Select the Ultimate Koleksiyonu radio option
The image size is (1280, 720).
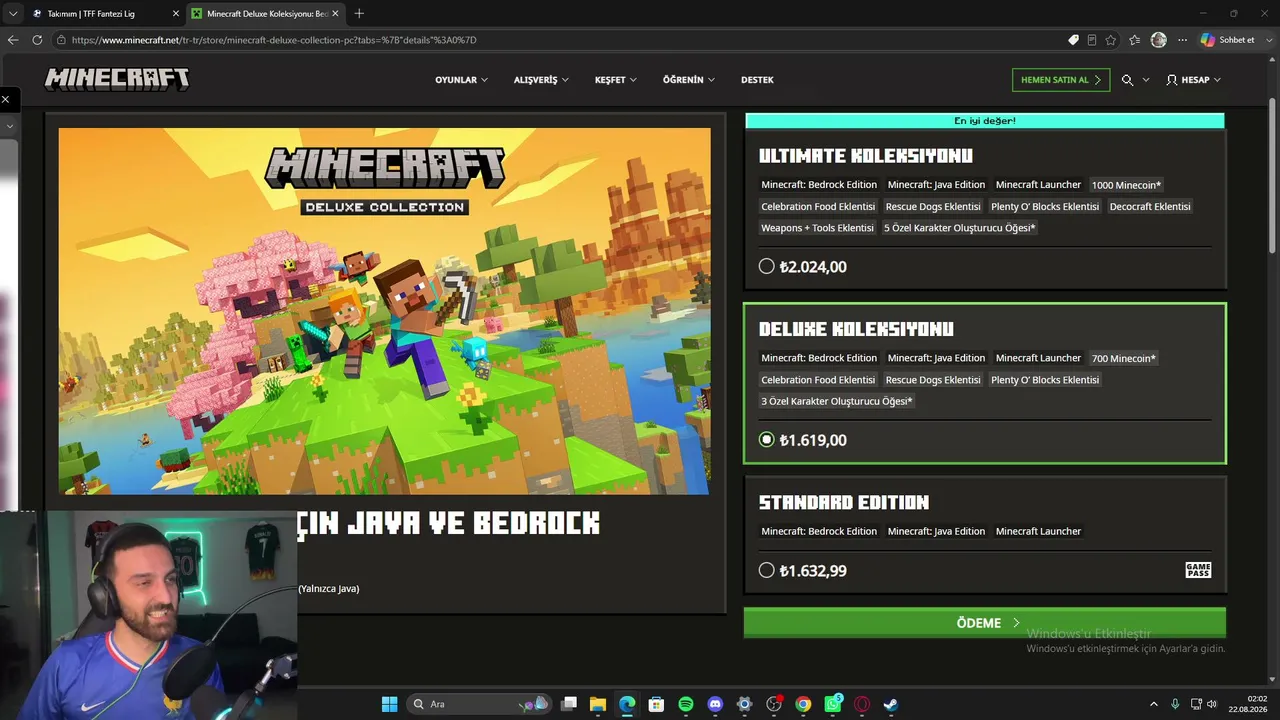pos(767,267)
